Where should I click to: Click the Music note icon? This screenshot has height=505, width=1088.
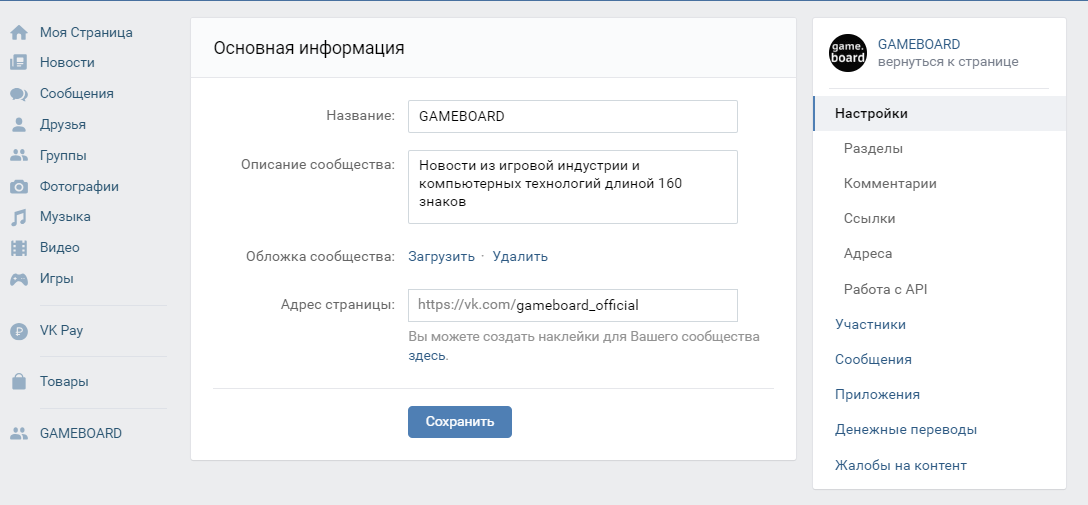pos(18,217)
